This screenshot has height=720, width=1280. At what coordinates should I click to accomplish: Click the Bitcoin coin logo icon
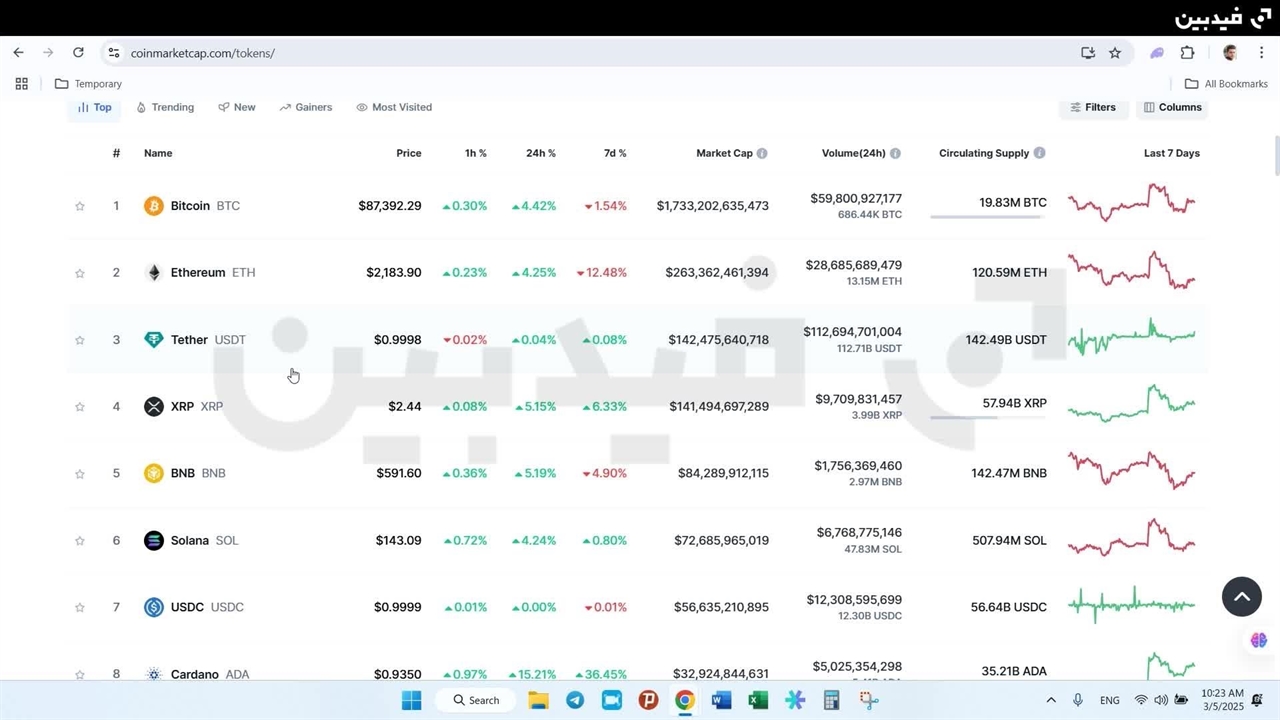[x=153, y=206]
